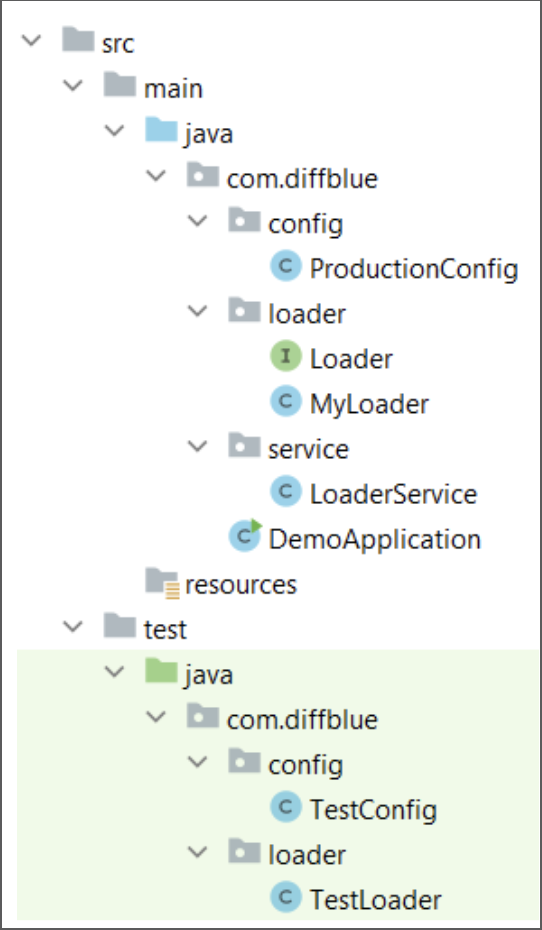
Task: Collapse the loader package under main
Action: tap(197, 311)
